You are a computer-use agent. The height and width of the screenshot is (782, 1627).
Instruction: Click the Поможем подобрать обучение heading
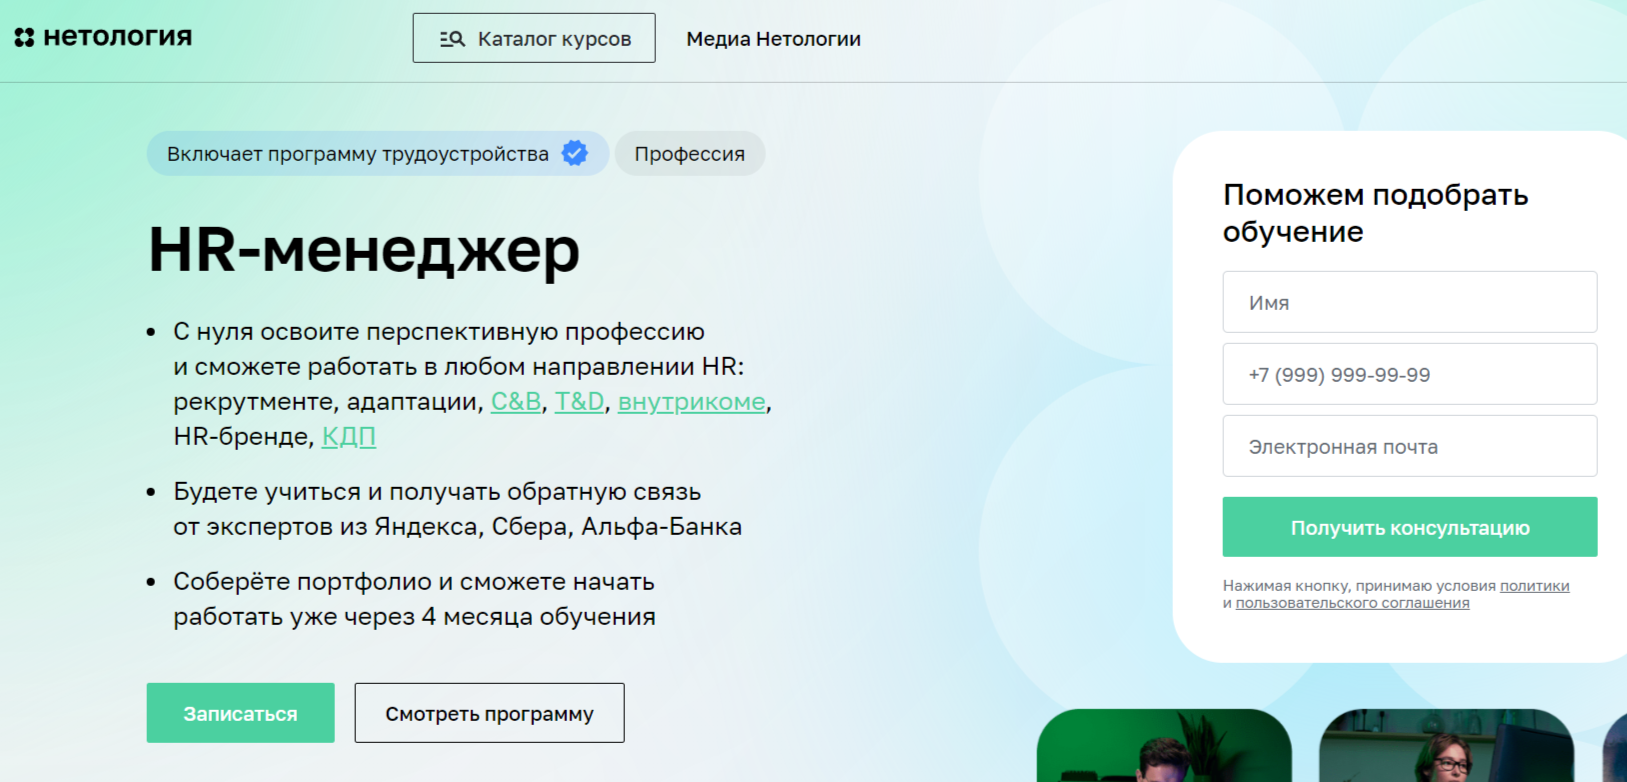click(1376, 213)
